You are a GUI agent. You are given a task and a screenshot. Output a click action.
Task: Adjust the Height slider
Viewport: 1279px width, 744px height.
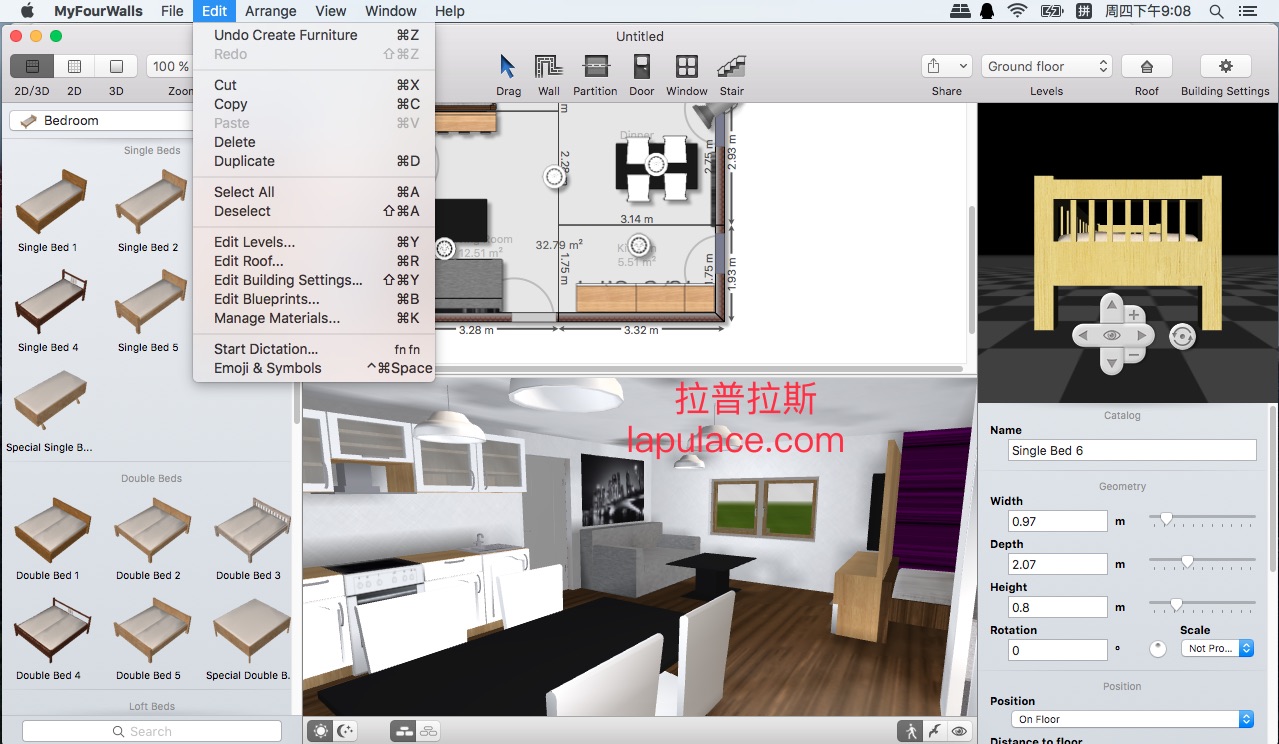1176,605
